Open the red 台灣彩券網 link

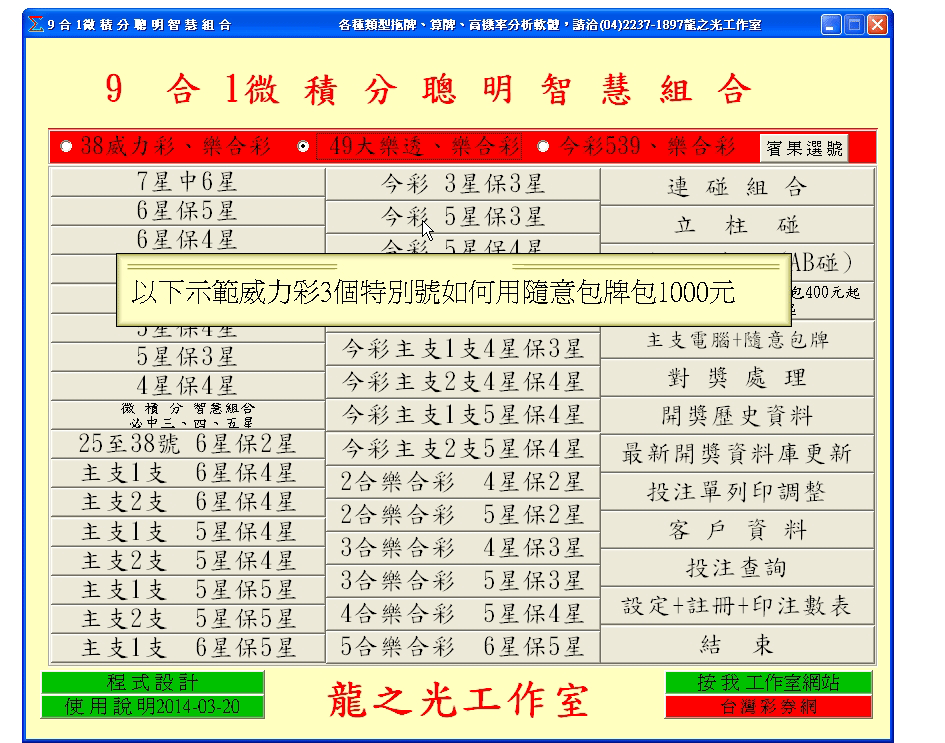point(768,706)
